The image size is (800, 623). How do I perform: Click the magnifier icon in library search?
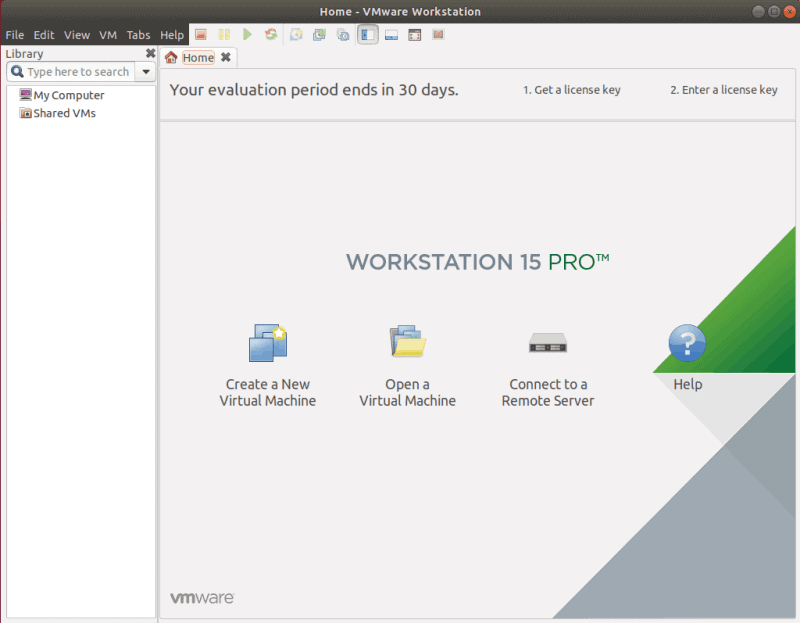click(17, 71)
